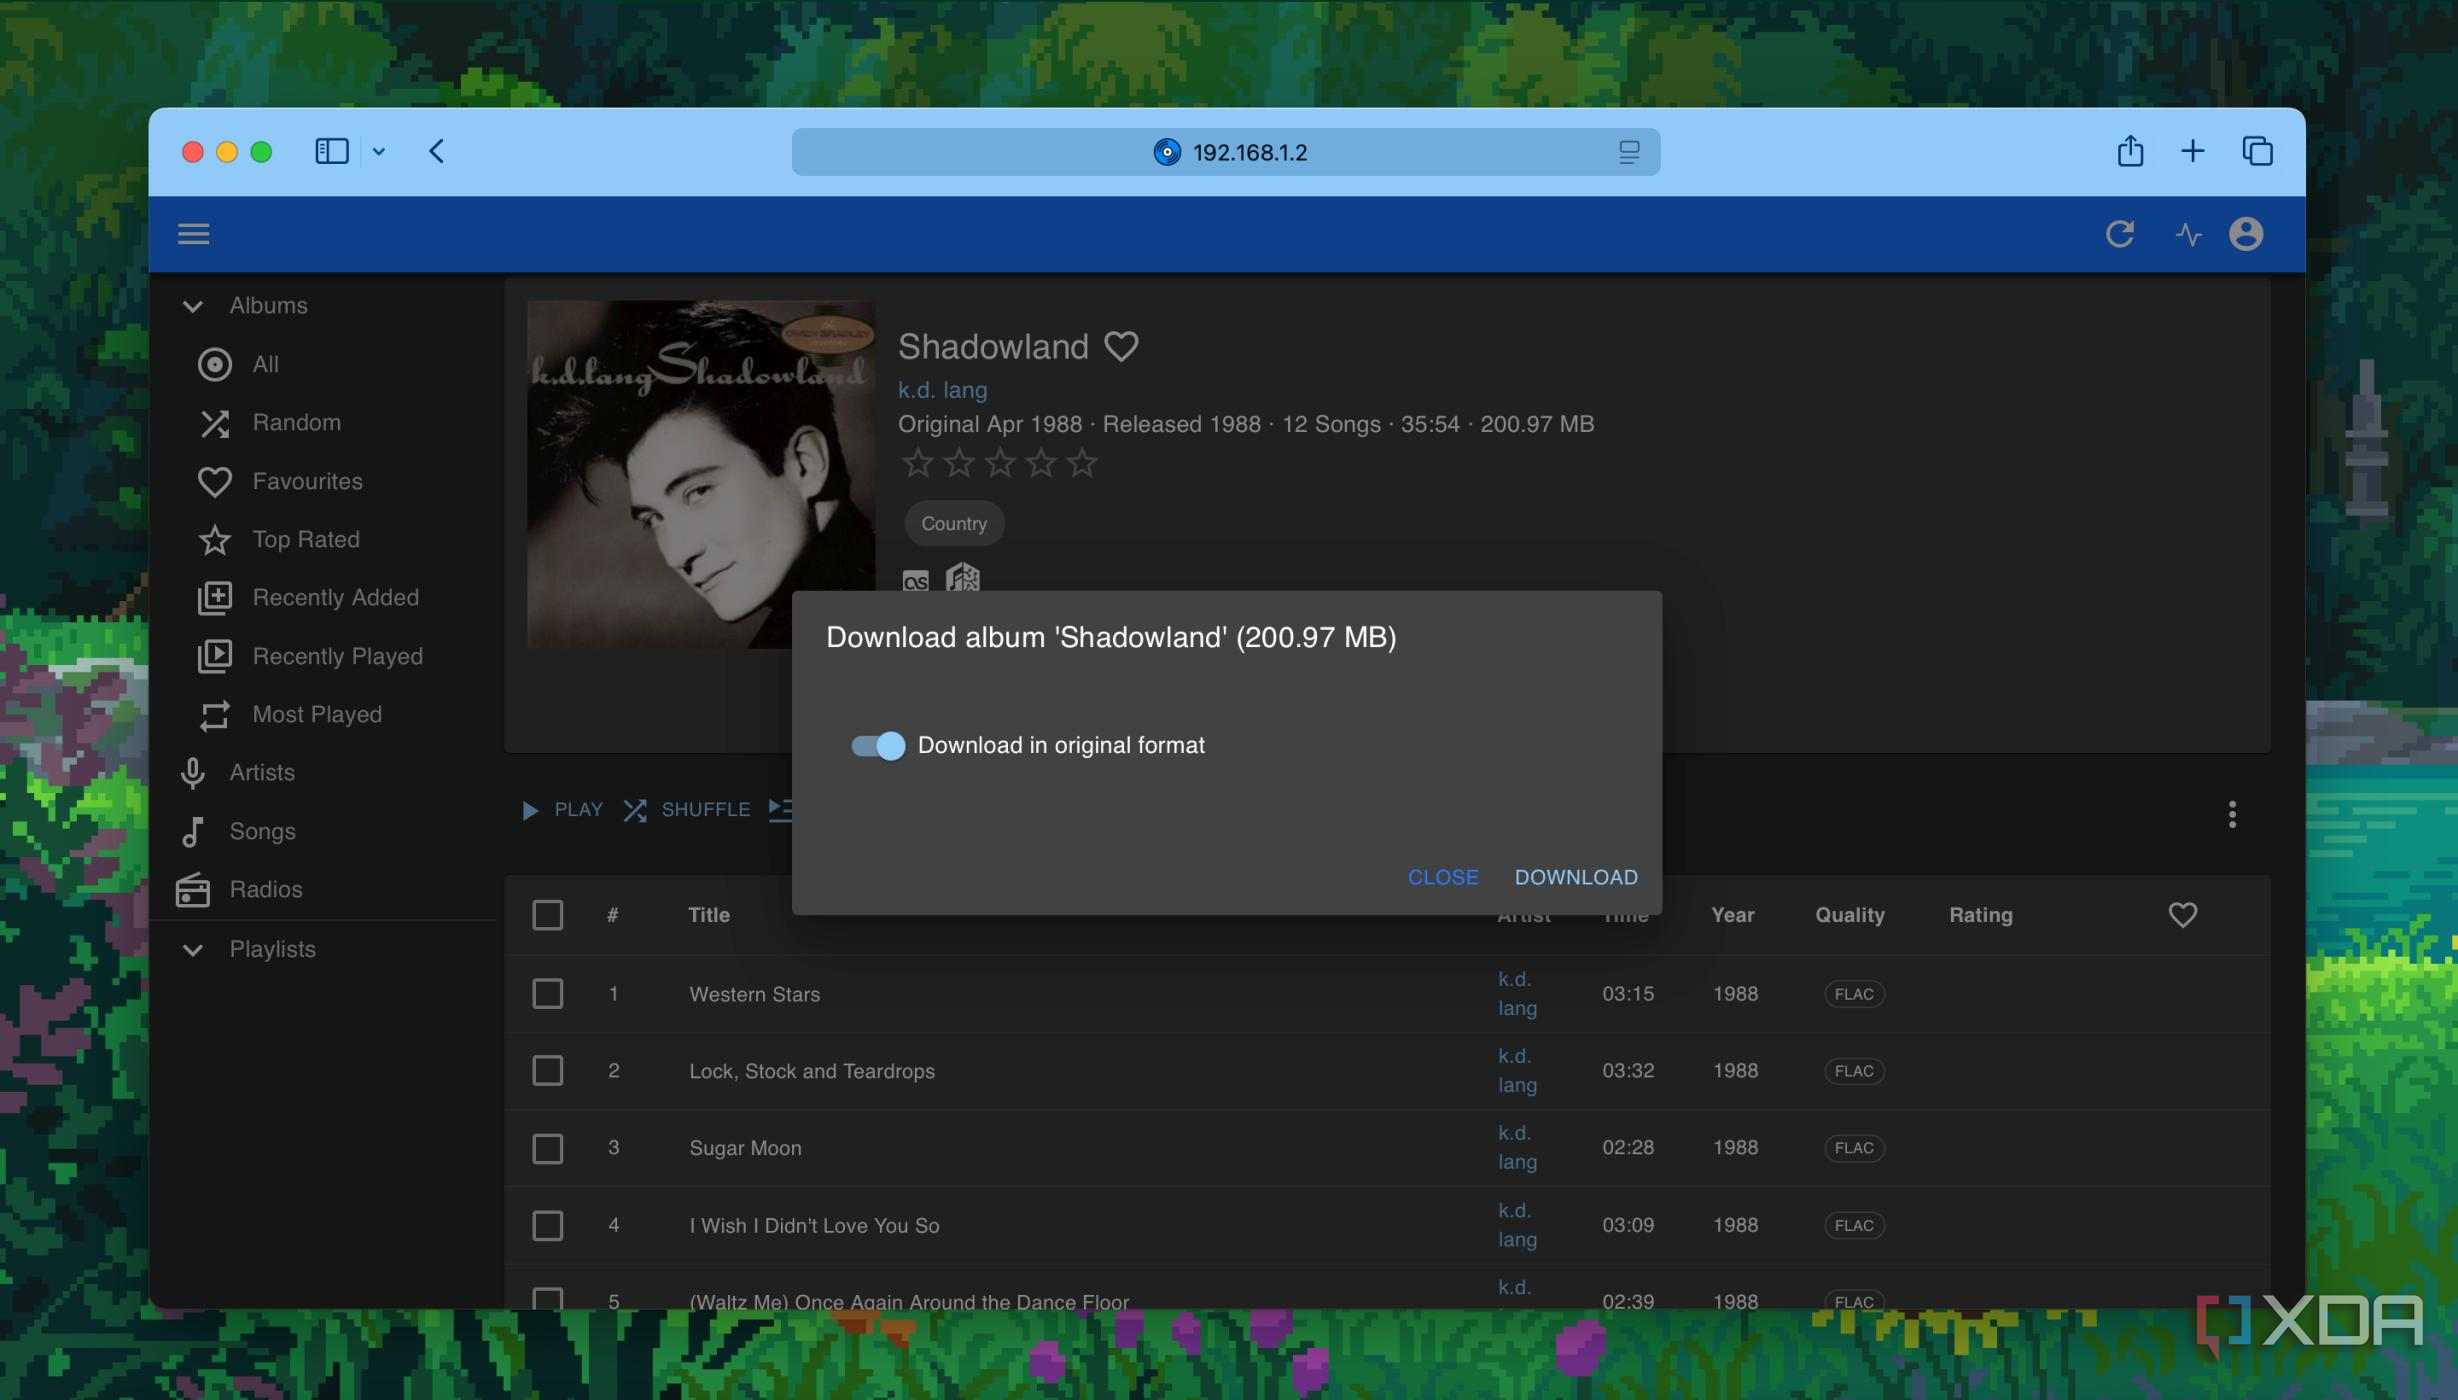The image size is (2458, 1400).
Task: Click FLAC badge on Western Stars row
Action: [x=1854, y=994]
